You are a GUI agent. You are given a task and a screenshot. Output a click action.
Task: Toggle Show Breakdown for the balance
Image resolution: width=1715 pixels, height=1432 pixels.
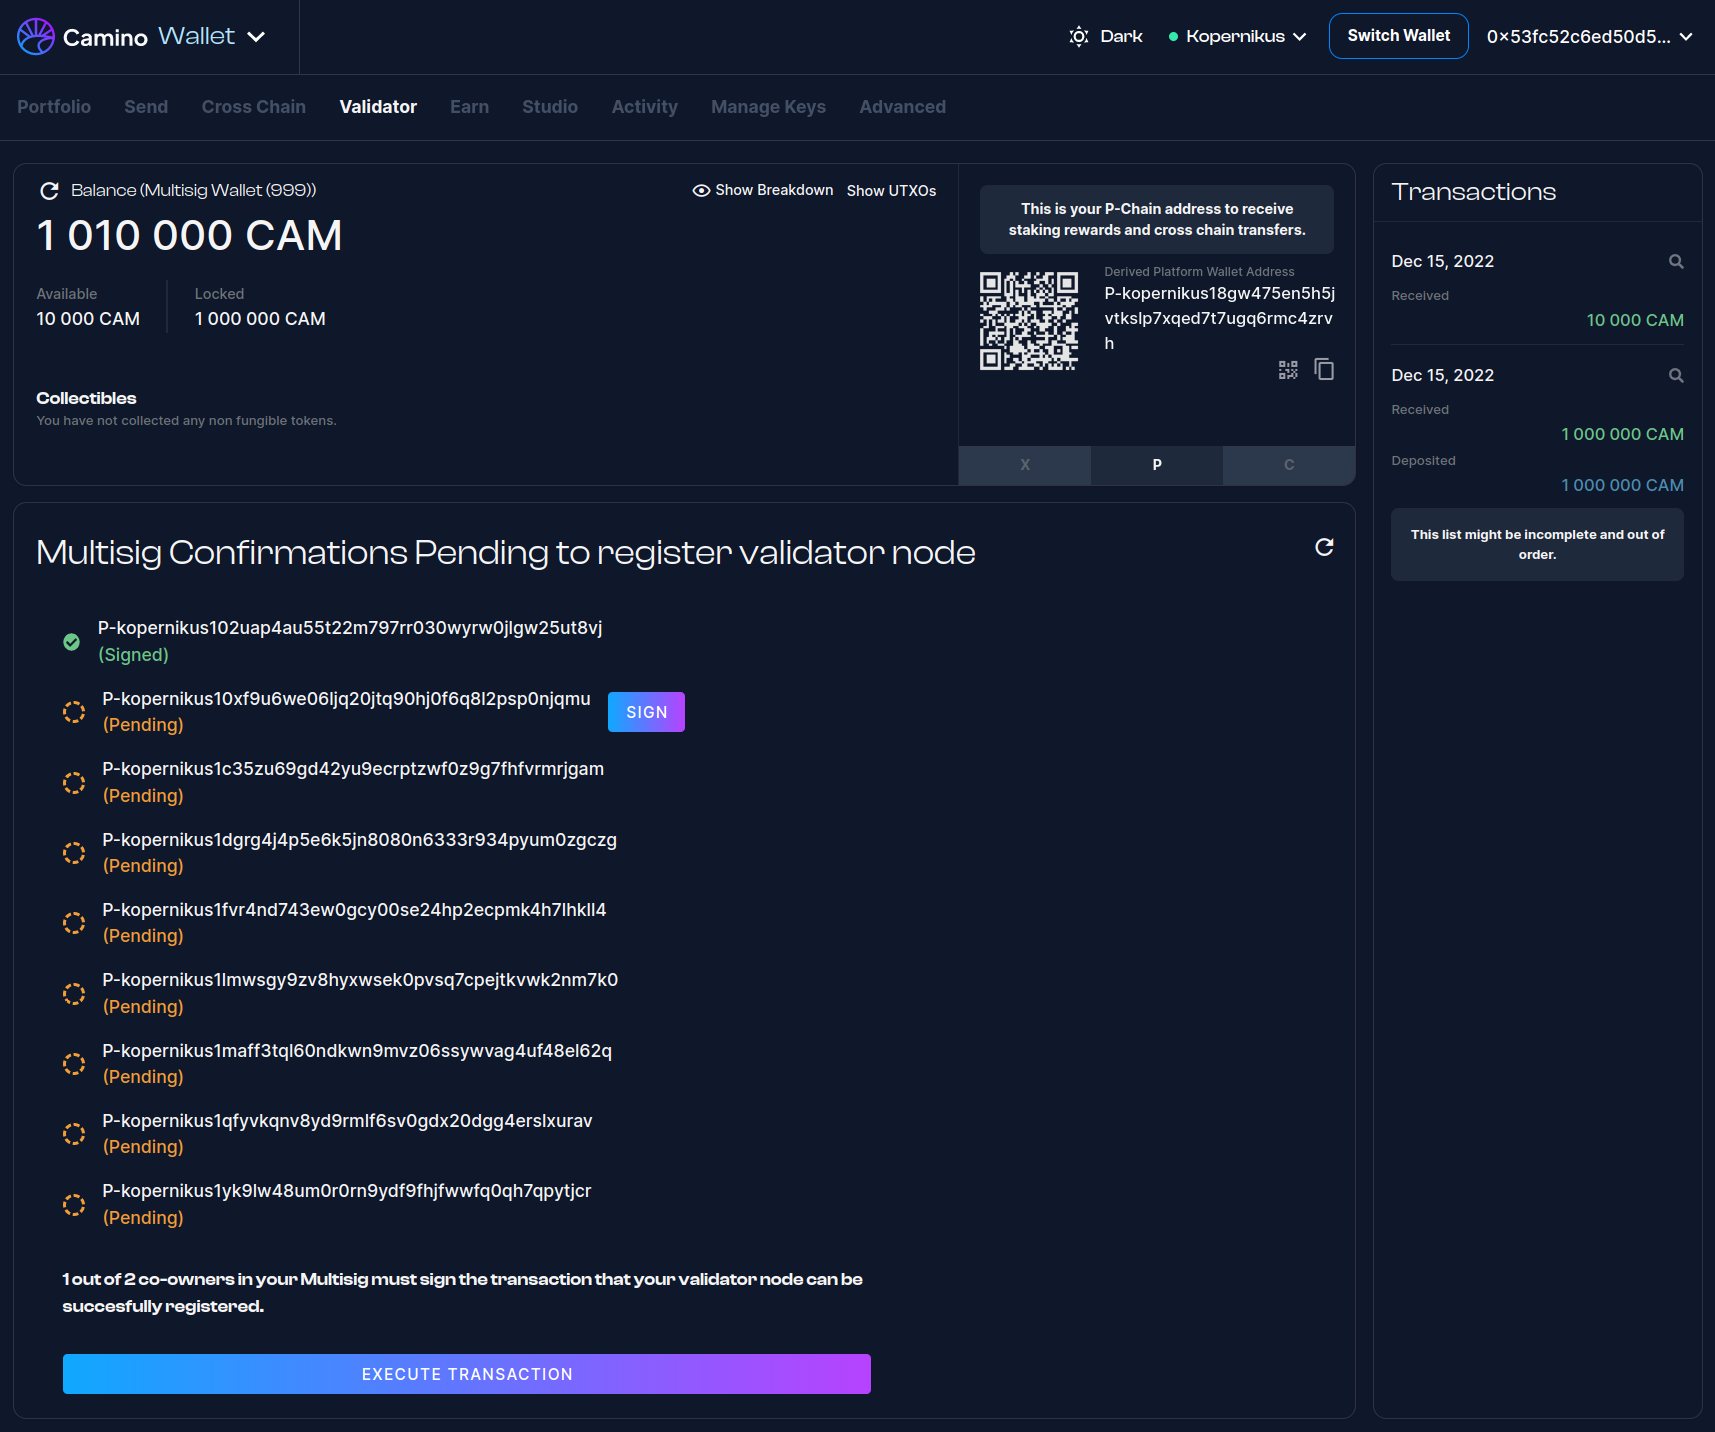coord(763,191)
